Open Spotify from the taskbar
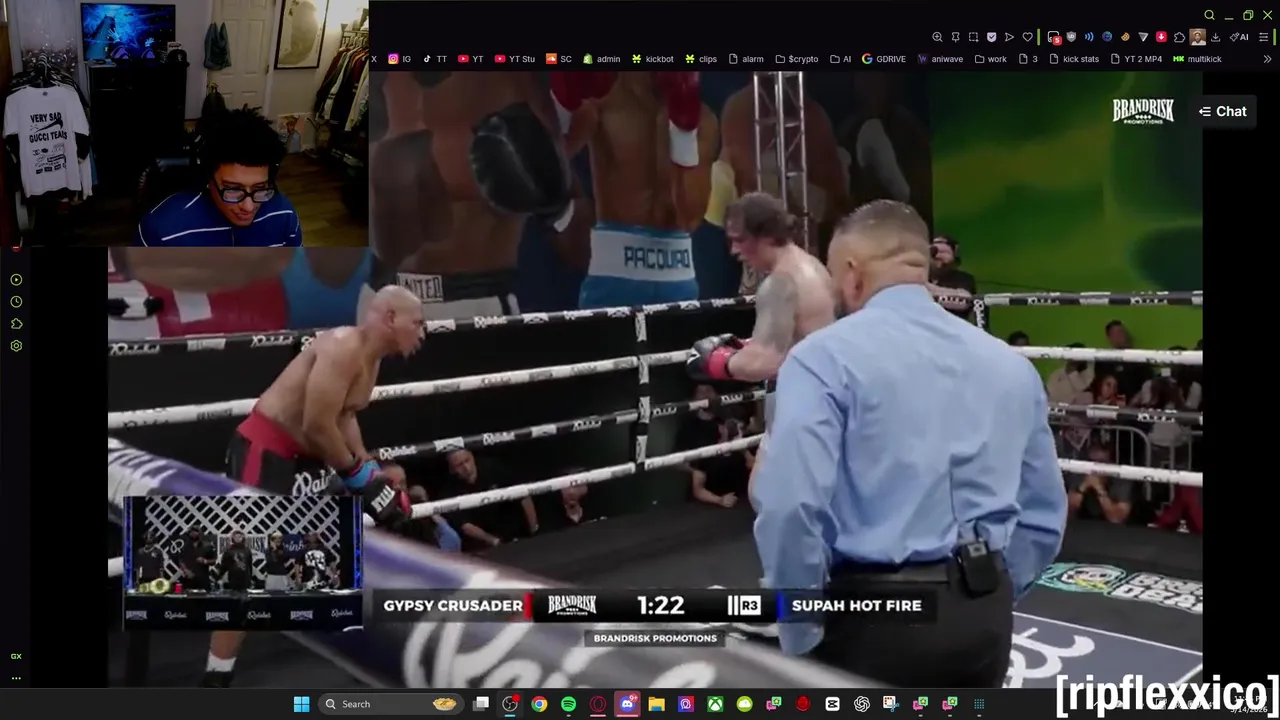1280x720 pixels. coord(568,704)
